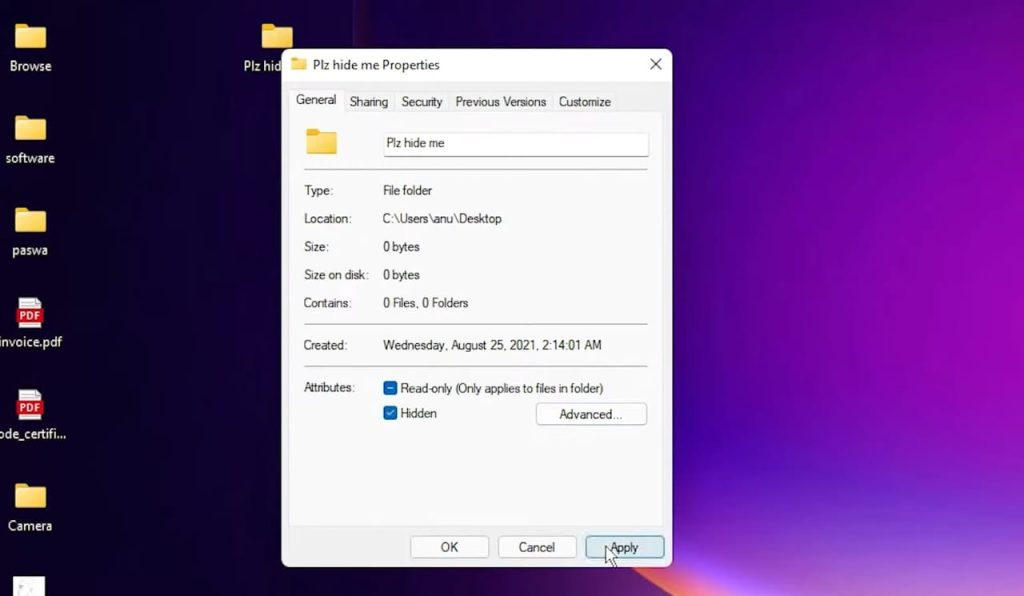Open the Advanced attributes dialog
The height and width of the screenshot is (596, 1024).
coord(591,414)
